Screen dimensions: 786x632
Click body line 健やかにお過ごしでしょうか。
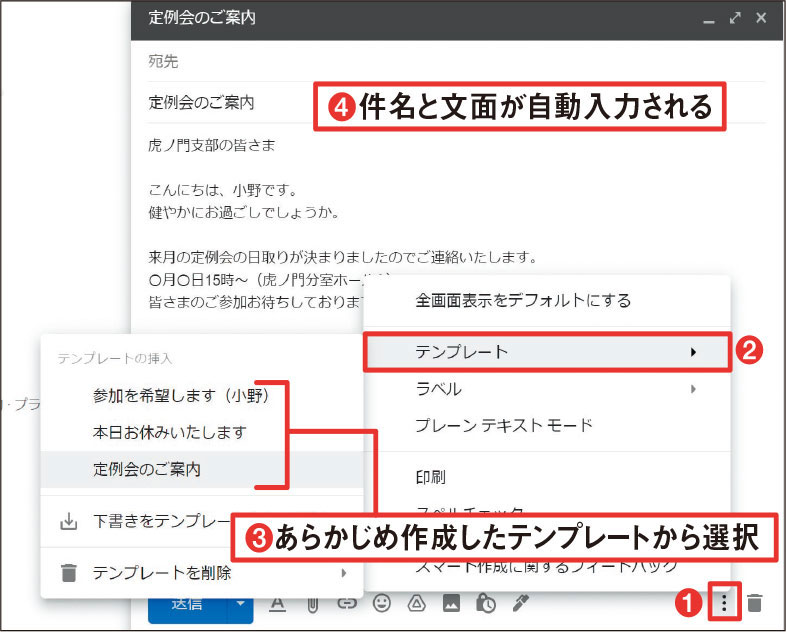[244, 213]
